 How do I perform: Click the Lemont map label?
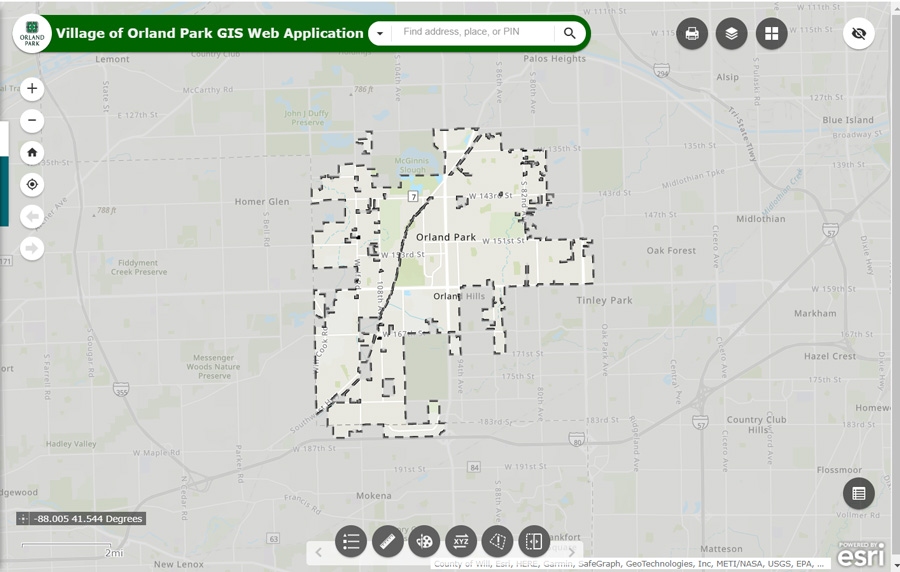point(112,59)
